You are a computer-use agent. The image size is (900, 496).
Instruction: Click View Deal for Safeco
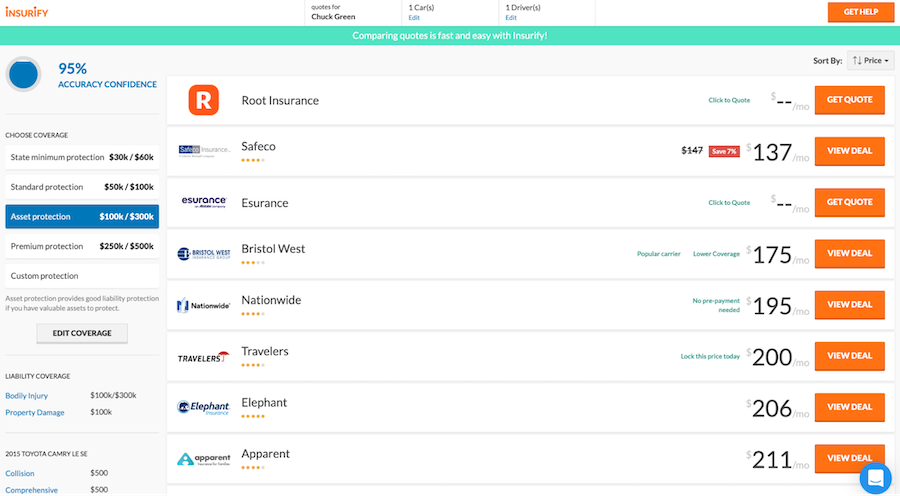(x=849, y=151)
